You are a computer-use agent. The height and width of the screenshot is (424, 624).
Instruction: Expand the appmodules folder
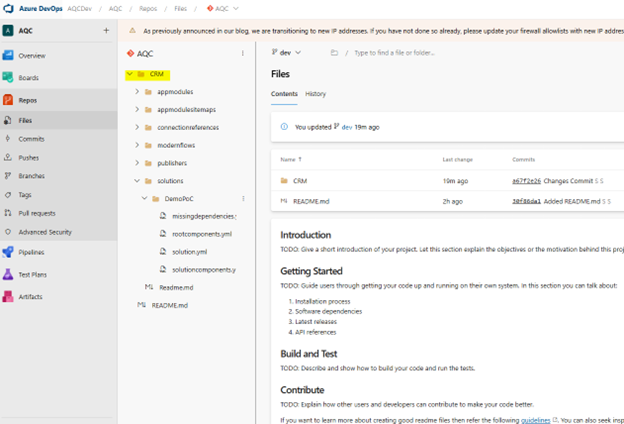click(137, 92)
